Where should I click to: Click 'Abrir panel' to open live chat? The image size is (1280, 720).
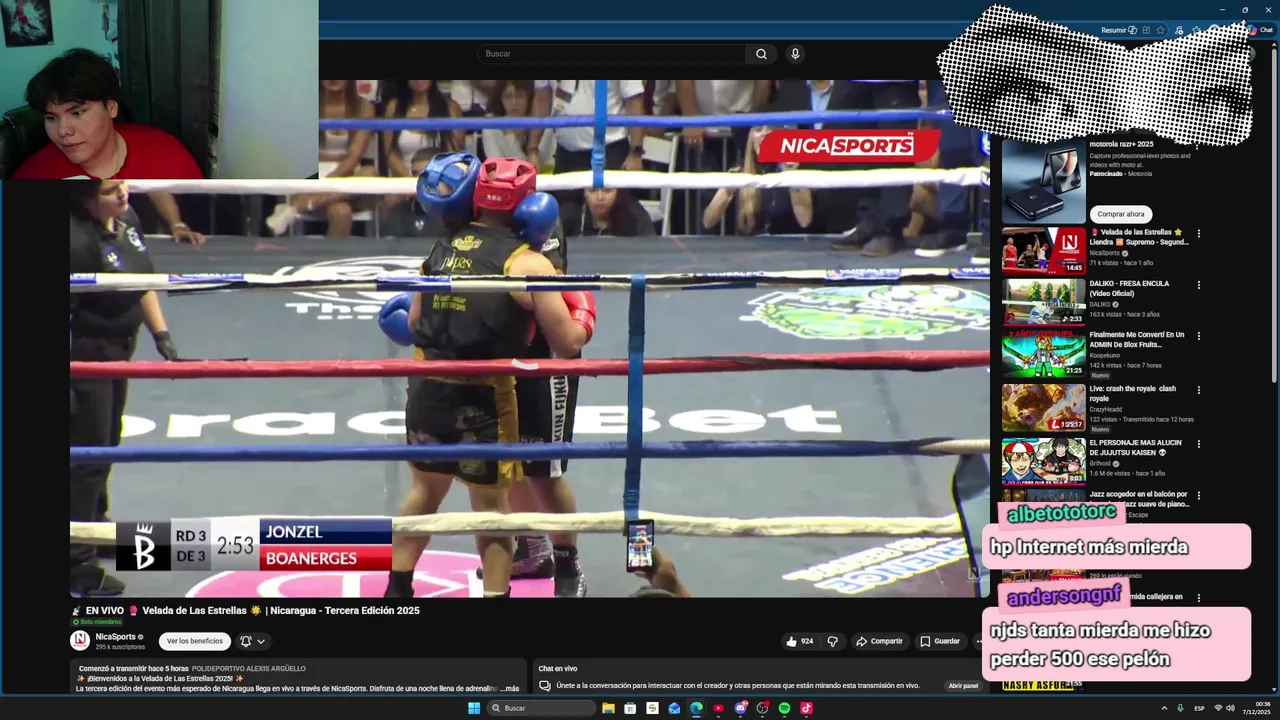[x=964, y=686]
